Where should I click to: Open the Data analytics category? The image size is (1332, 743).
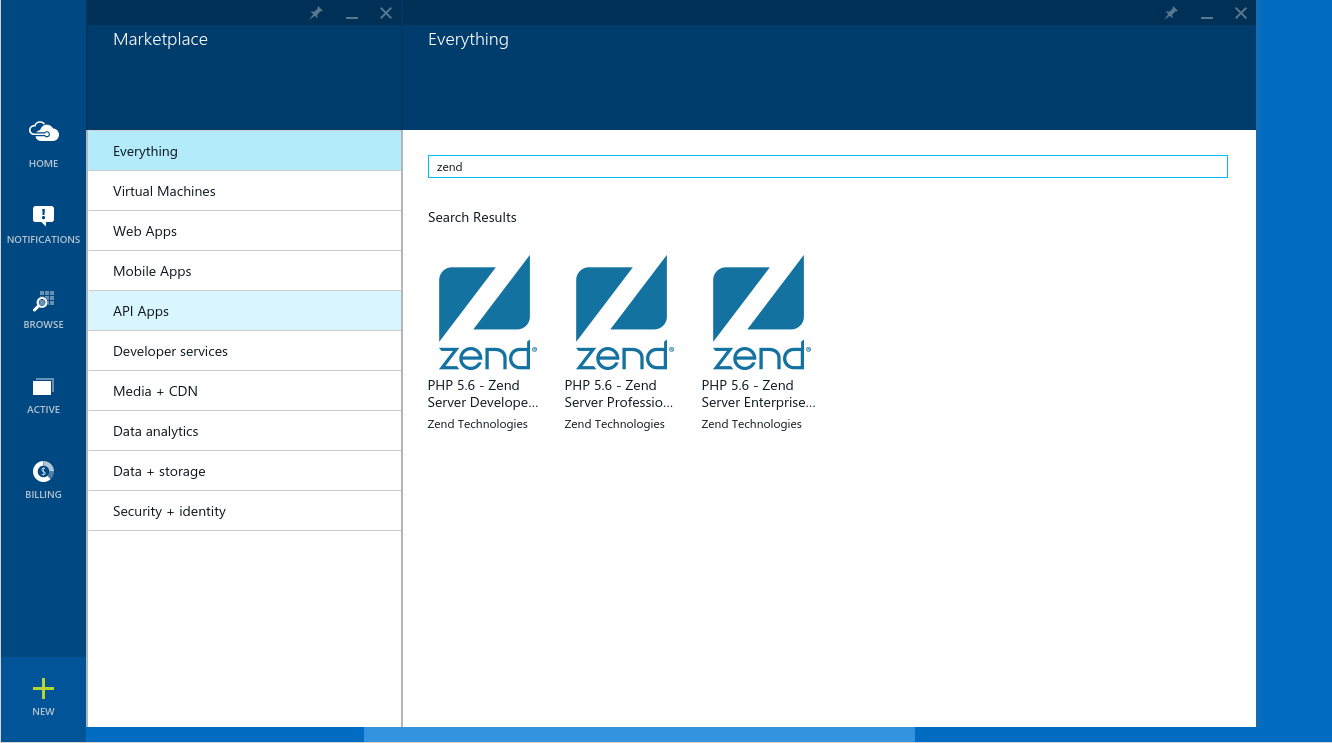pos(244,431)
